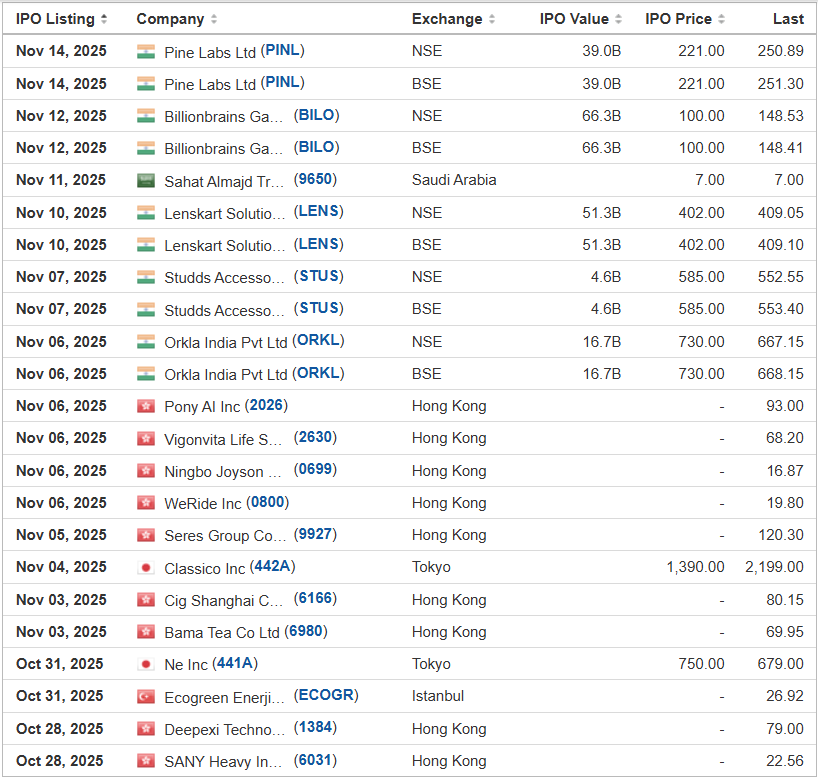This screenshot has height=780, width=818.
Task: Sort table by Company column arrows
Action: [214, 19]
